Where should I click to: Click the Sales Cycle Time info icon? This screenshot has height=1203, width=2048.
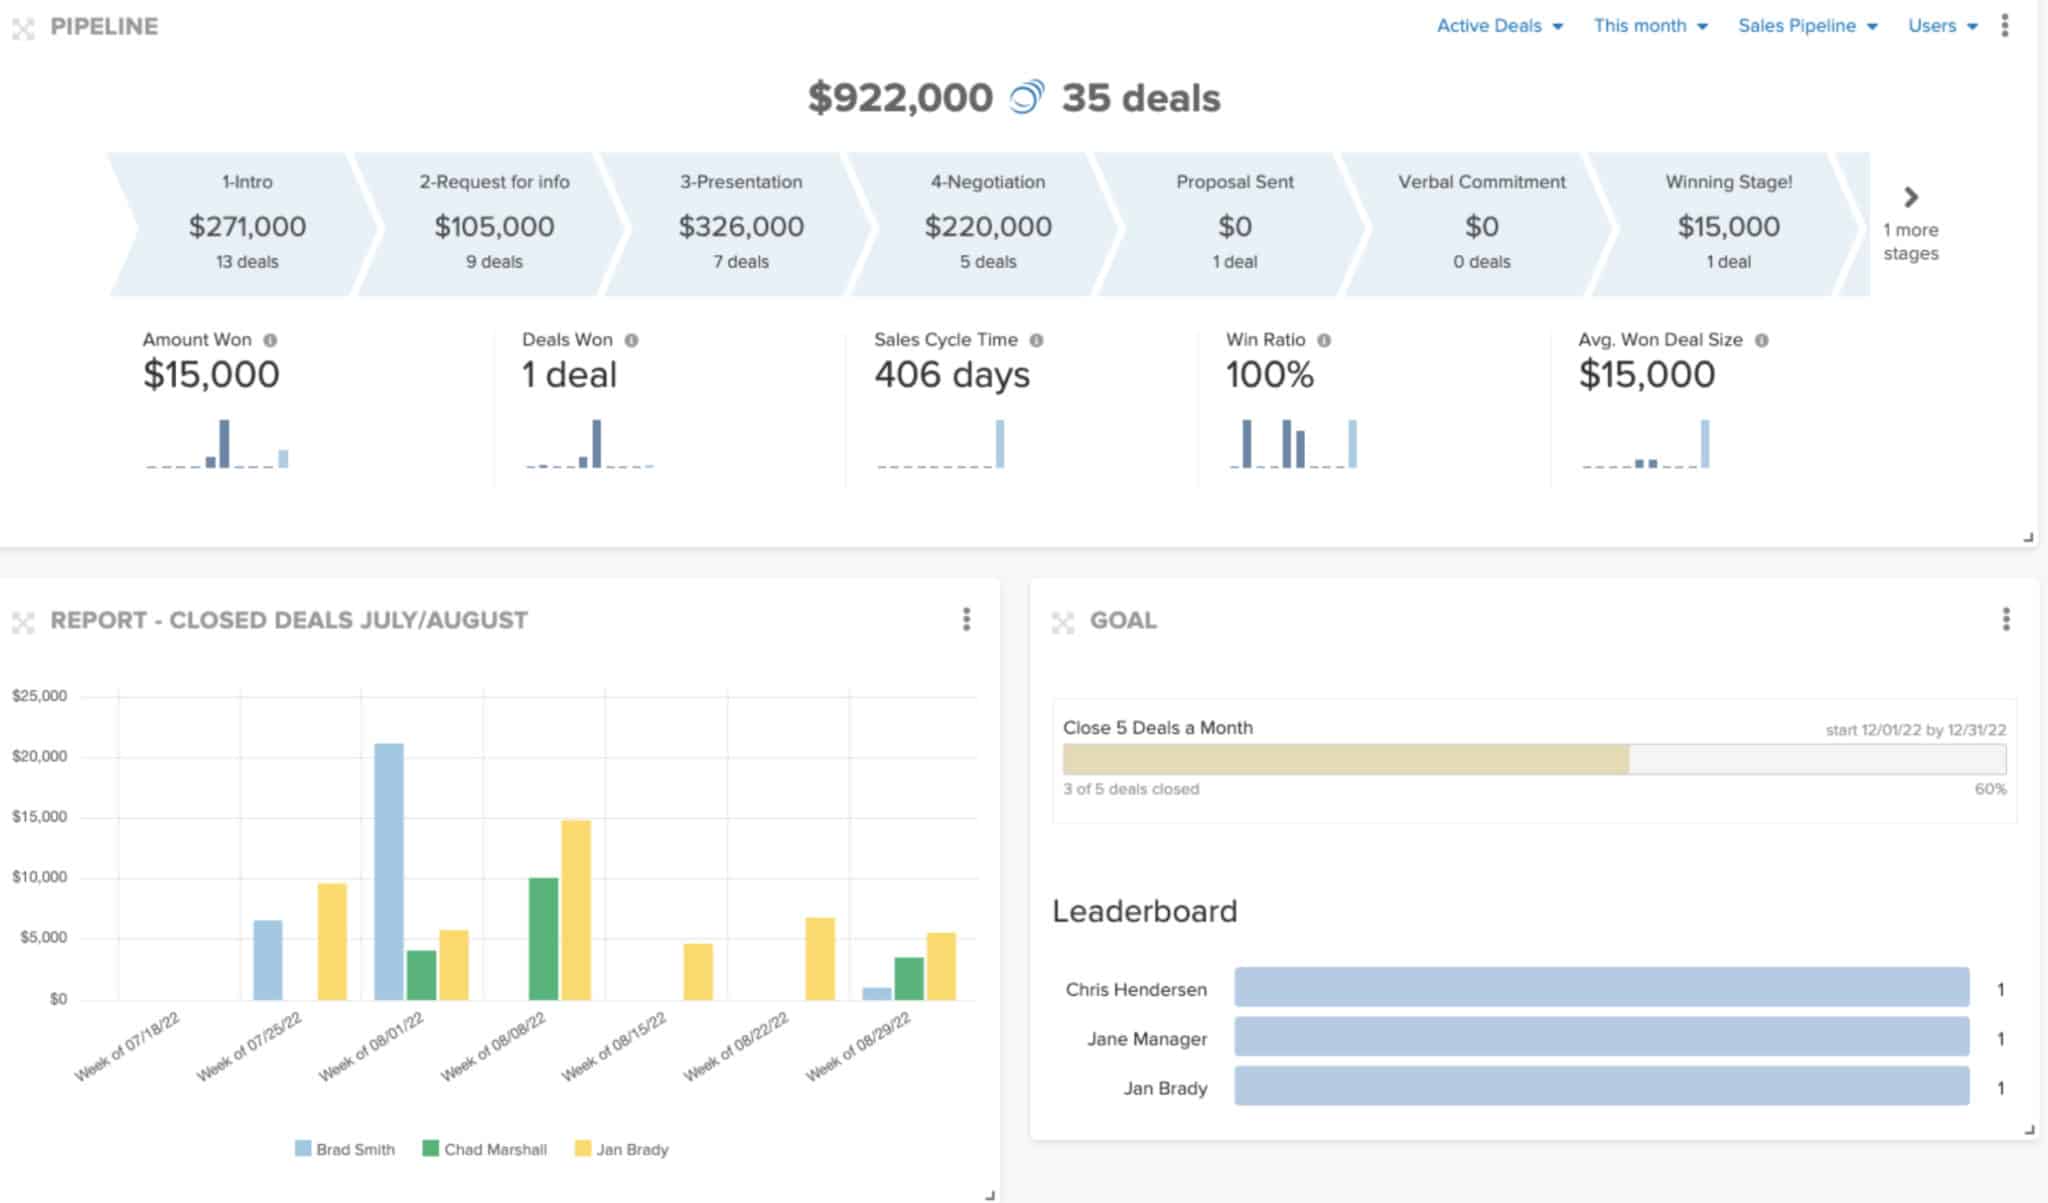coord(1037,340)
